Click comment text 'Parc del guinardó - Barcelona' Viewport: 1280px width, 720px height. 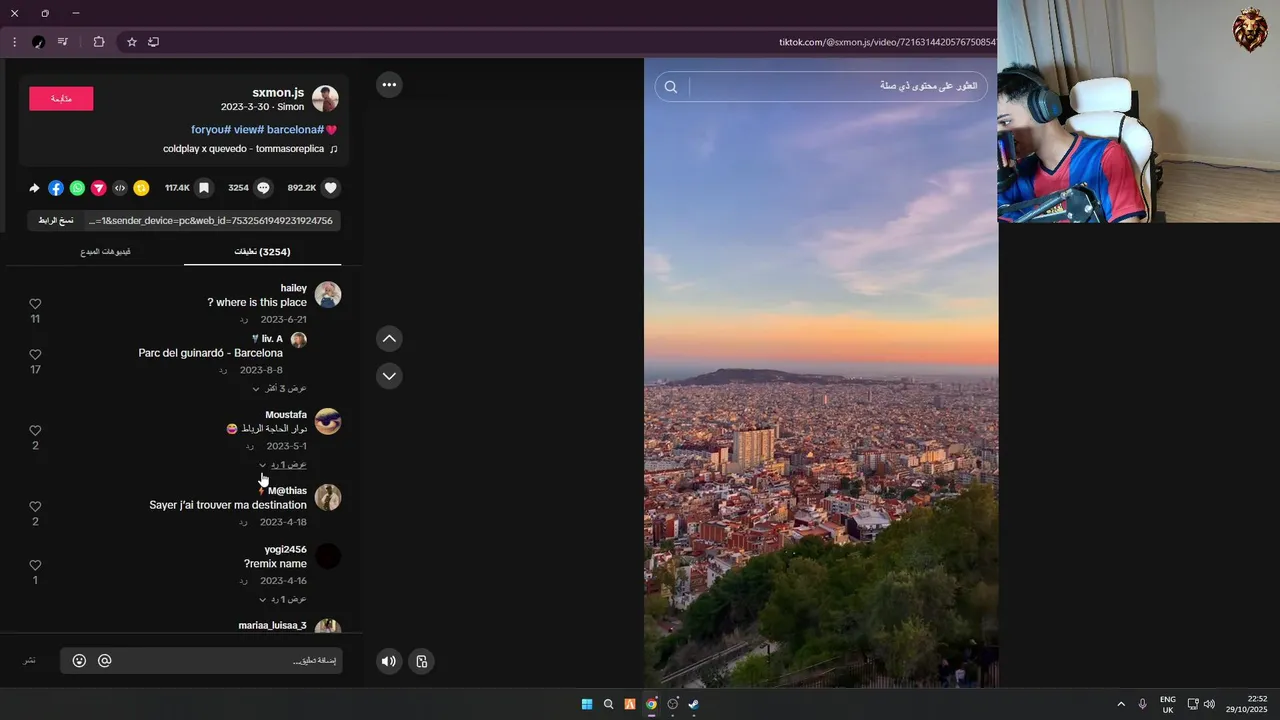tap(211, 353)
